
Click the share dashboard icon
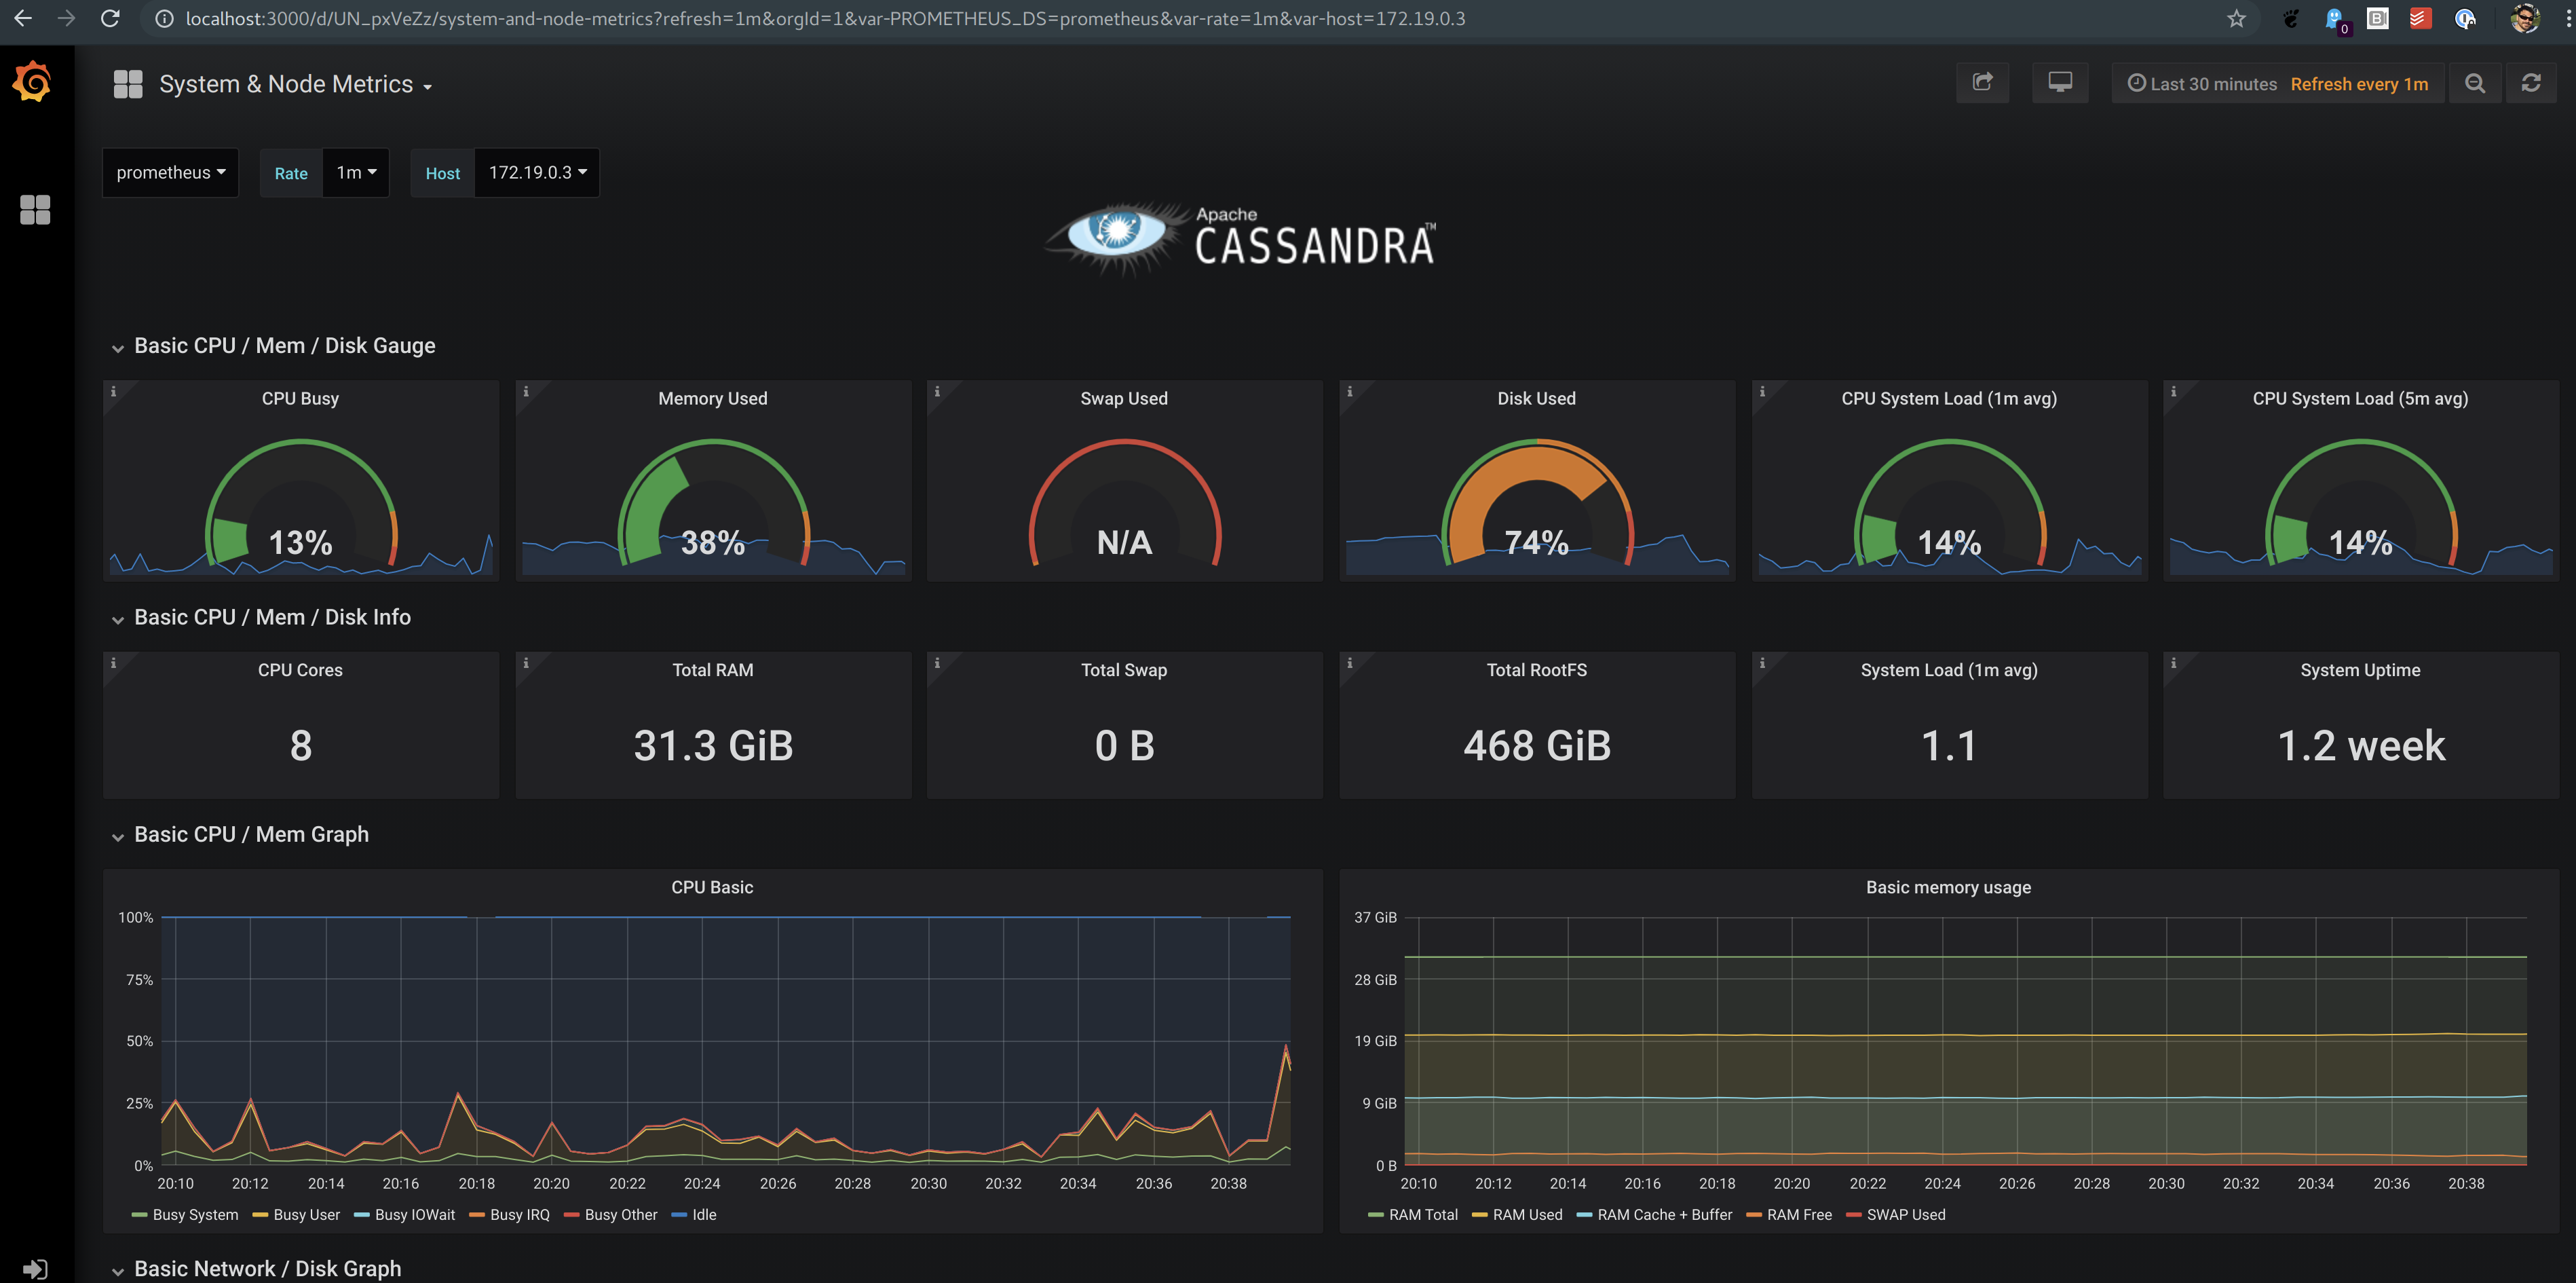coord(1983,82)
